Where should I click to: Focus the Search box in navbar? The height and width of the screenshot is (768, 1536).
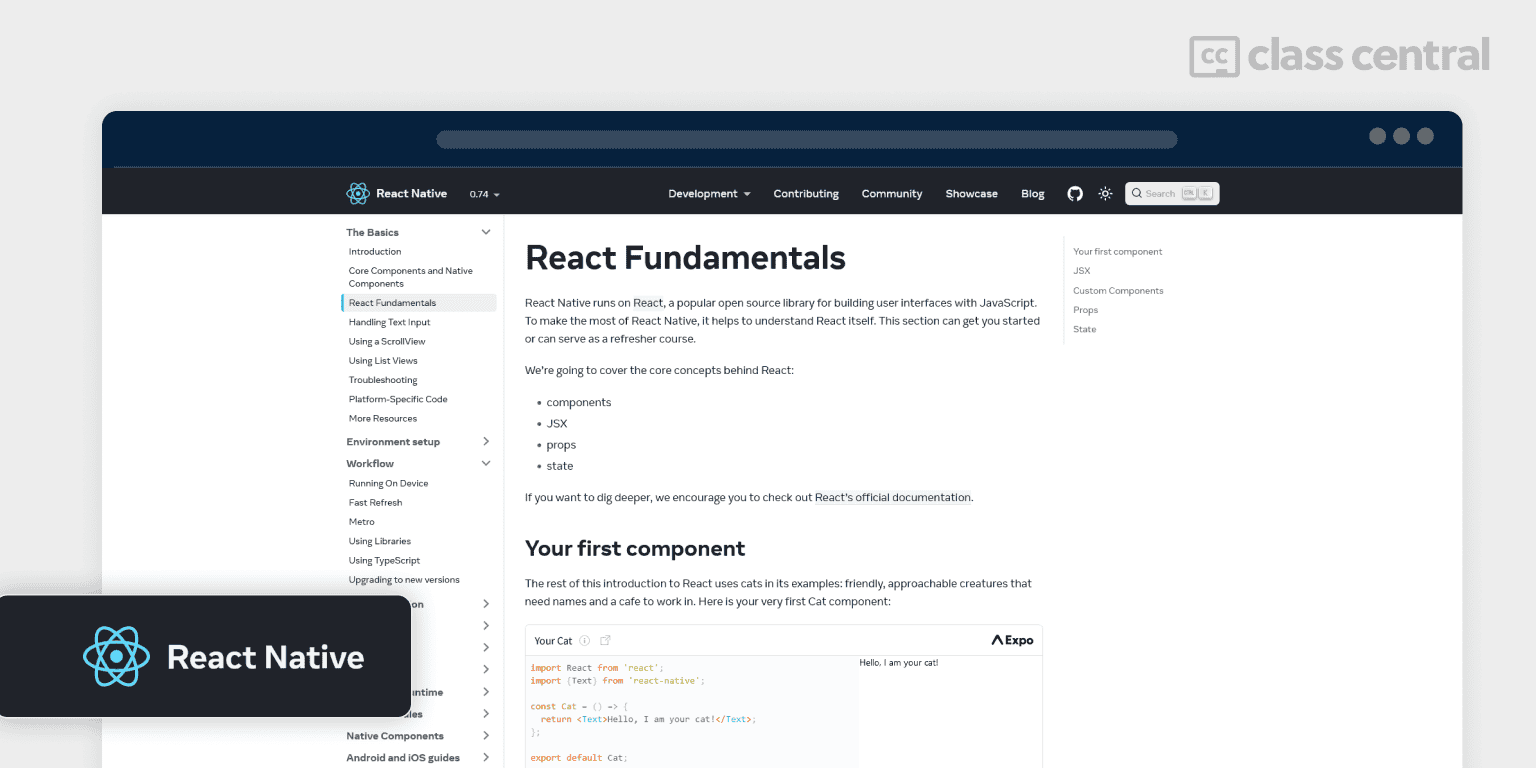coord(1172,193)
